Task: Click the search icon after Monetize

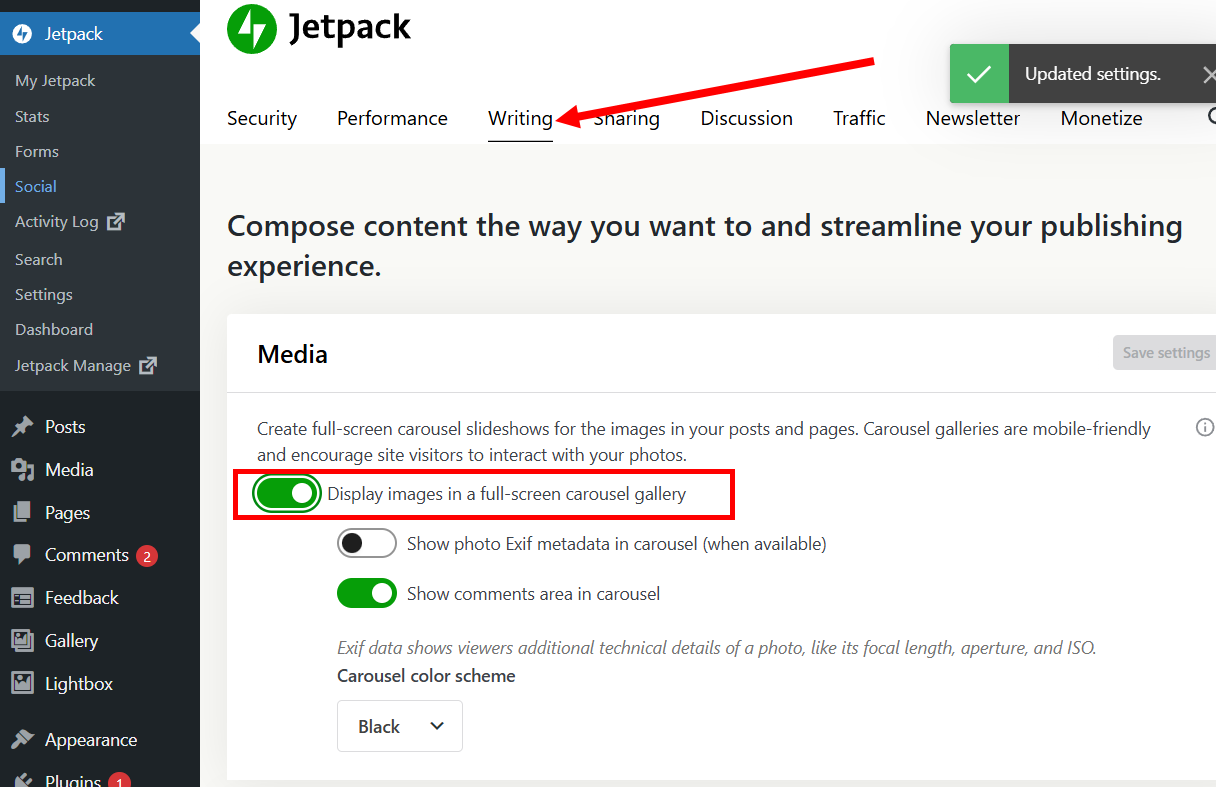Action: click(1211, 118)
